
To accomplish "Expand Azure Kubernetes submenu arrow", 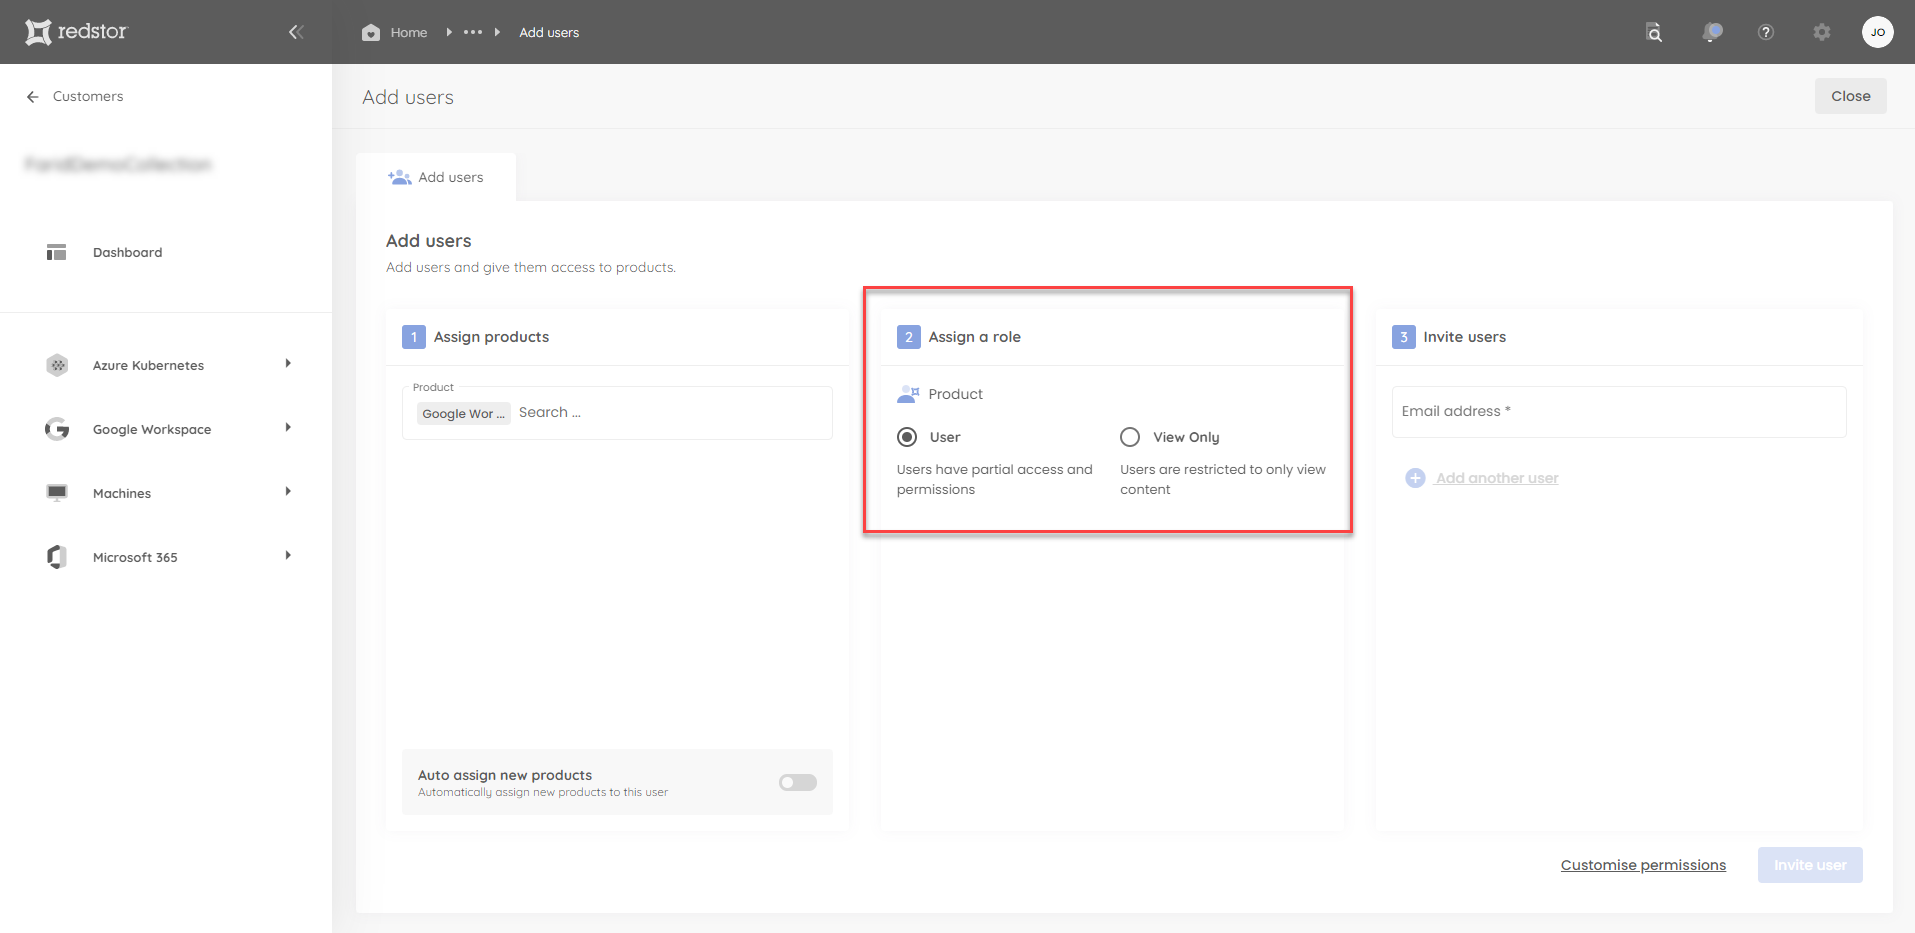I will 288,364.
